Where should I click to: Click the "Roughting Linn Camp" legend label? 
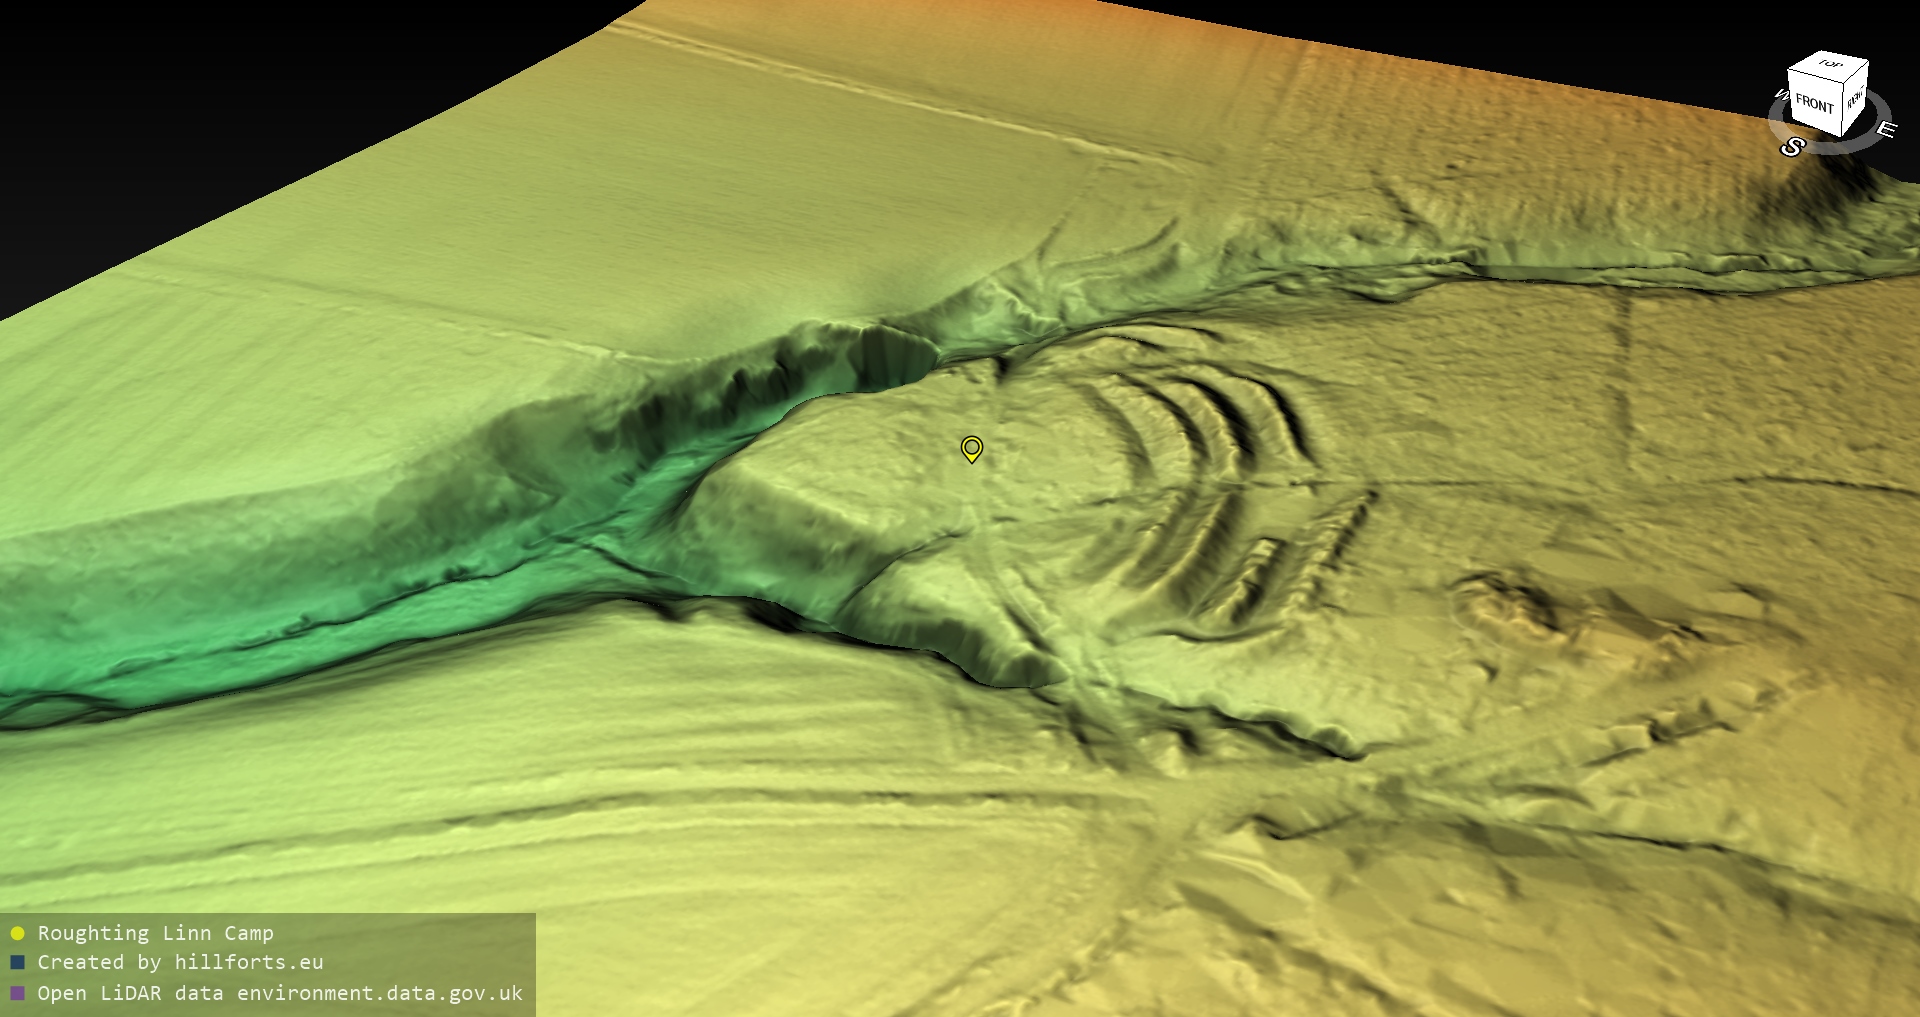(x=155, y=933)
